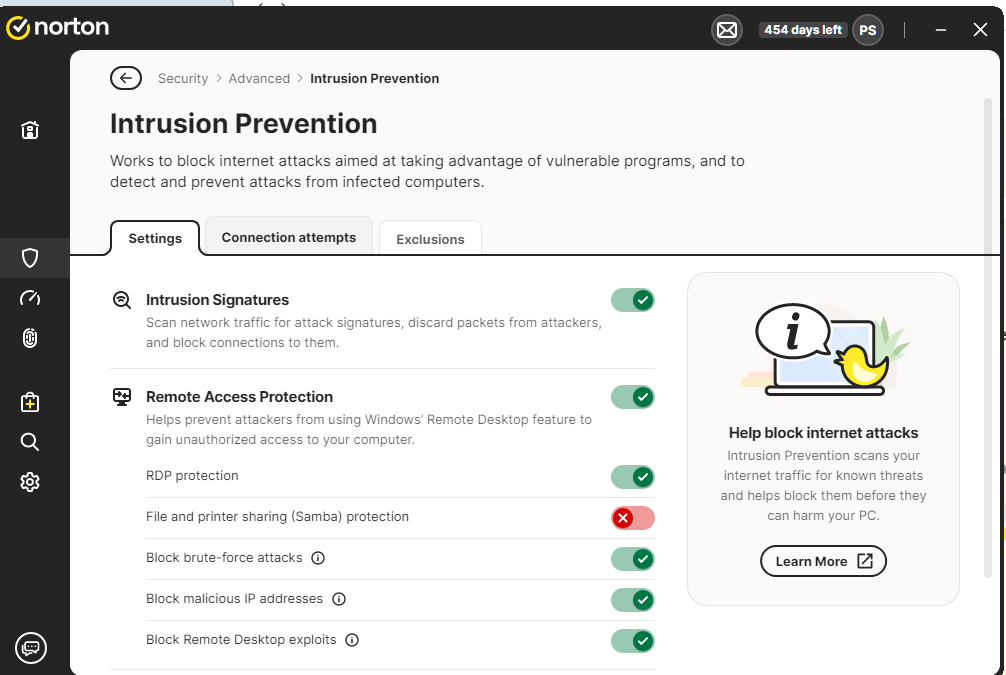Close the Norton window

click(x=980, y=30)
